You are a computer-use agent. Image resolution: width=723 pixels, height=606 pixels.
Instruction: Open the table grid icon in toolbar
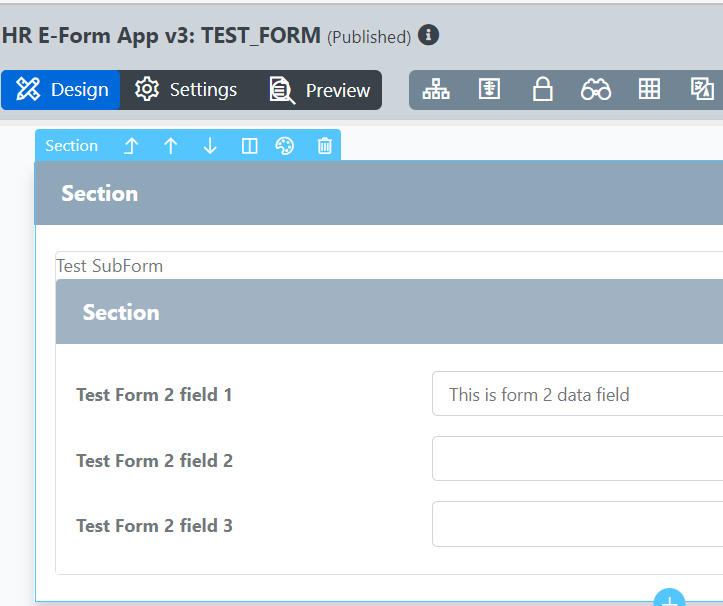tap(649, 89)
